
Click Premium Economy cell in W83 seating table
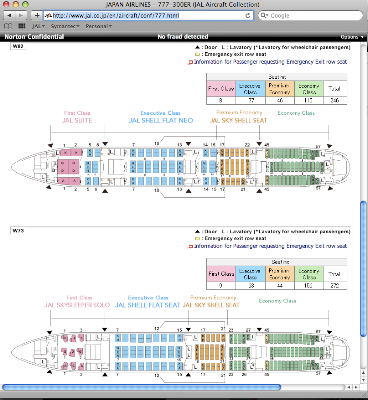280,89
